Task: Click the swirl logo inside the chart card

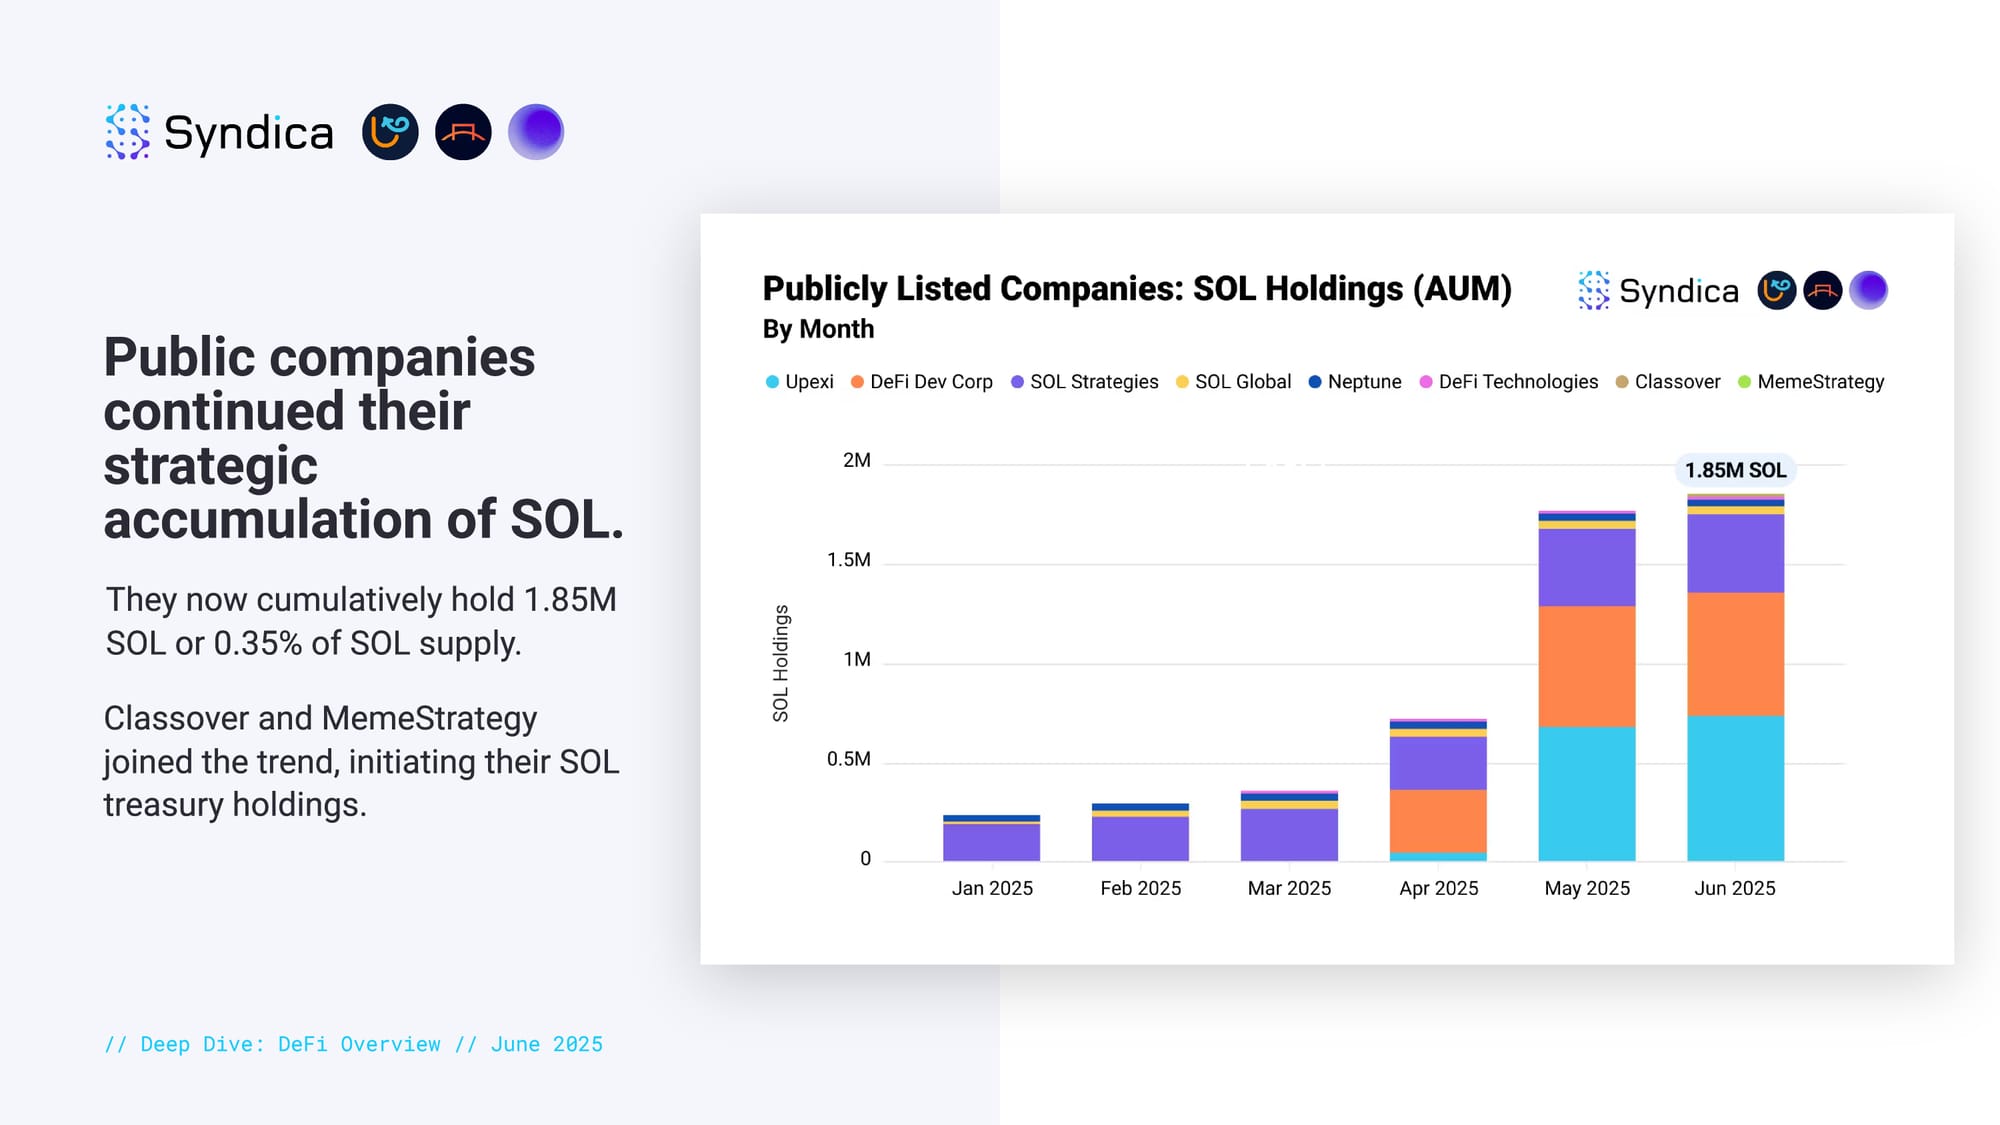Action: tap(1777, 291)
